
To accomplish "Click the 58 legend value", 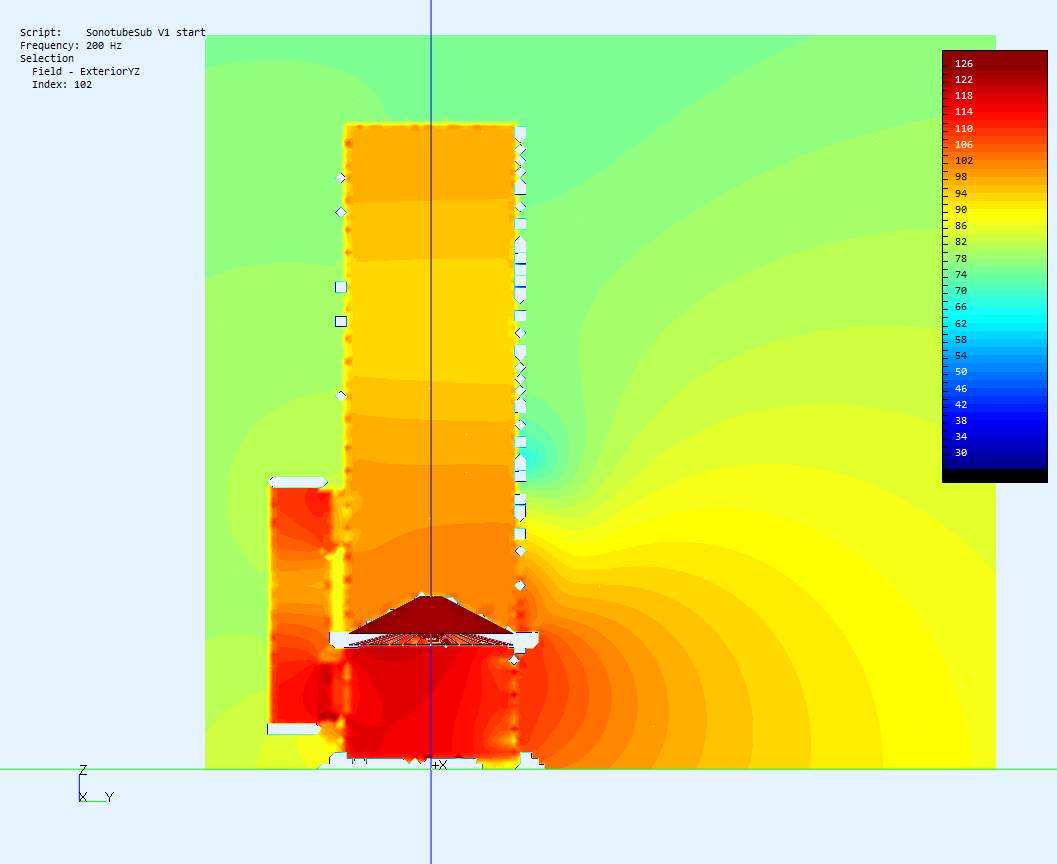I will click(961, 339).
